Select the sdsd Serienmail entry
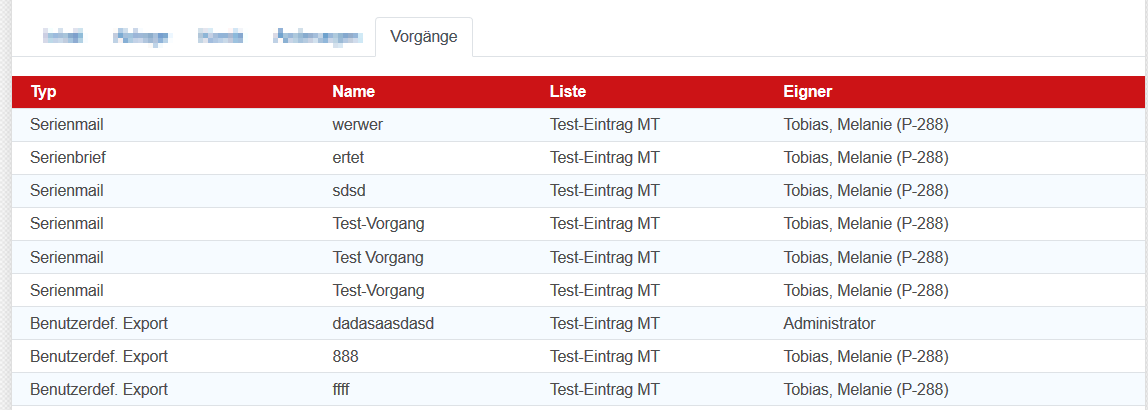Screen dimensions: 1148x410 click(351, 191)
